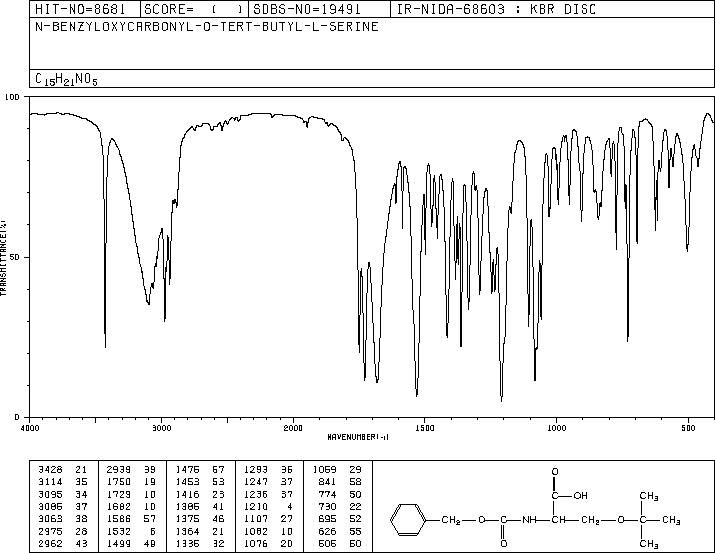Click the WAVENUMBER x-axis title
The height and width of the screenshot is (553, 715).
[x=358, y=437]
